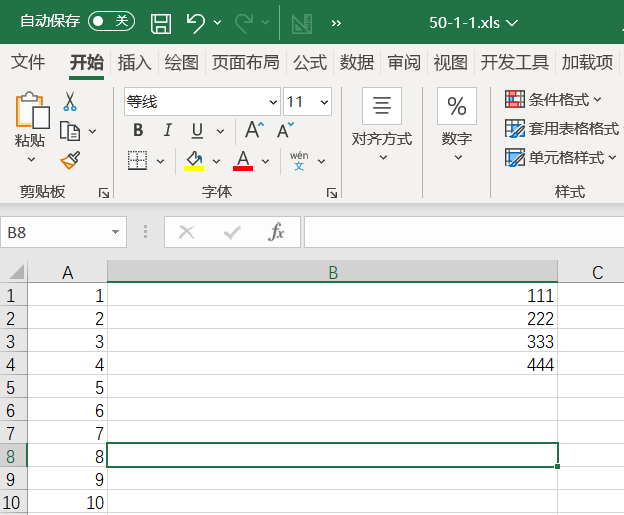The width and height of the screenshot is (624, 515).
Task: Toggle the AutoSave switch
Action: tap(110, 21)
